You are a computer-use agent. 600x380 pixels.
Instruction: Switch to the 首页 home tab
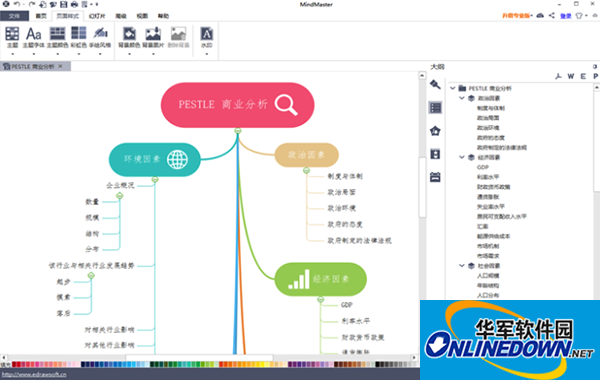click(41, 16)
